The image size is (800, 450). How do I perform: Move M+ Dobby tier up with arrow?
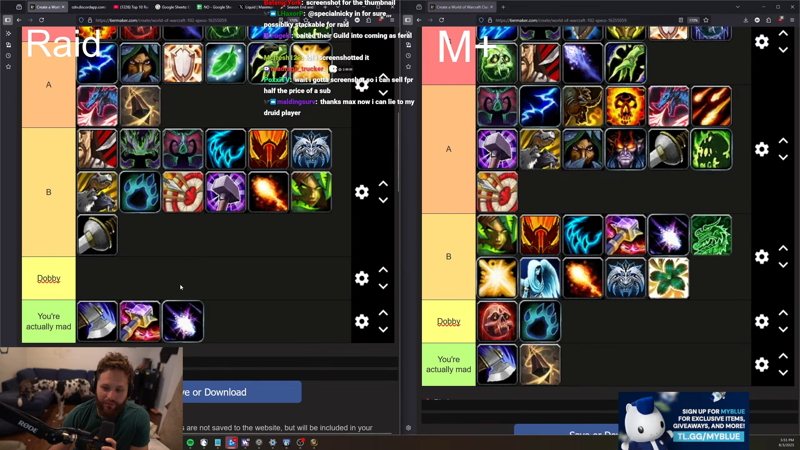click(x=783, y=313)
